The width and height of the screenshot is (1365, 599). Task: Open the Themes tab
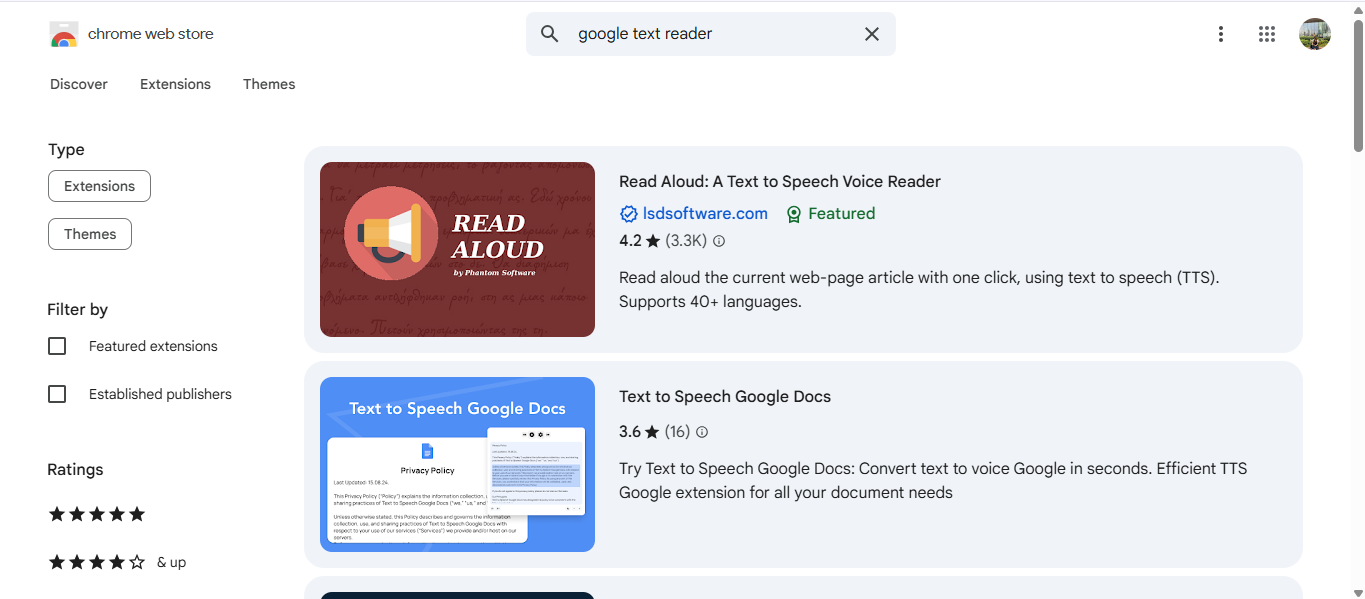[268, 84]
